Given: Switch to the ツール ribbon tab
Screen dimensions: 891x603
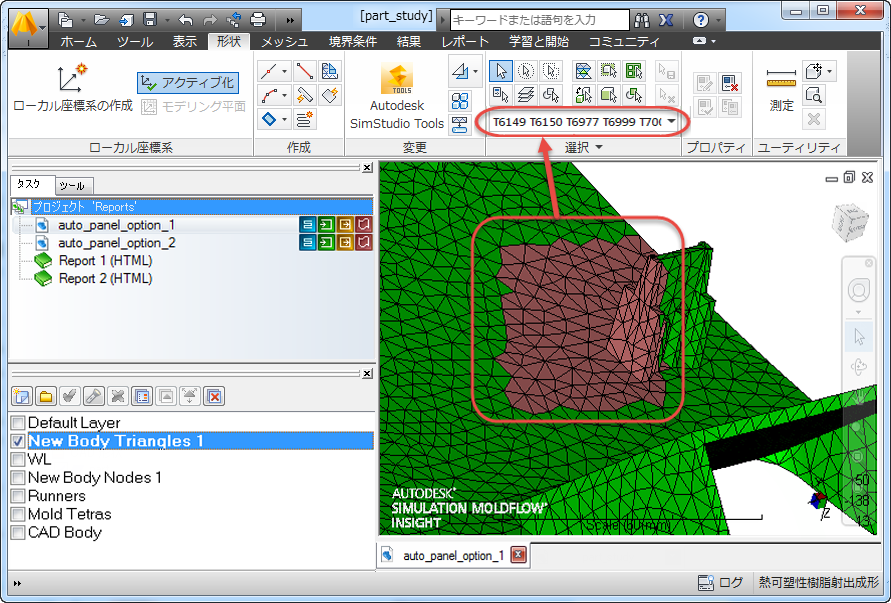Looking at the screenshot, I should click(135, 41).
